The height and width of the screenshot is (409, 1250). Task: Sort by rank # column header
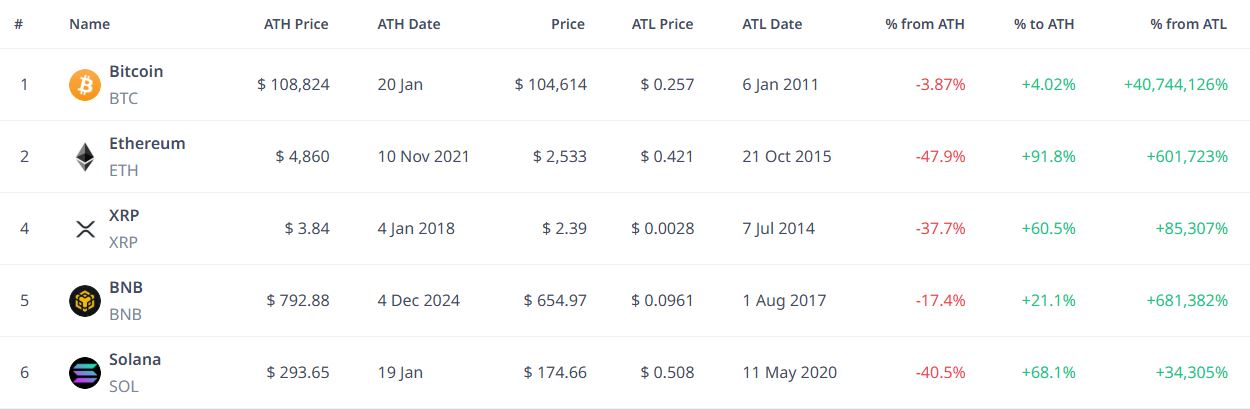[x=19, y=24]
